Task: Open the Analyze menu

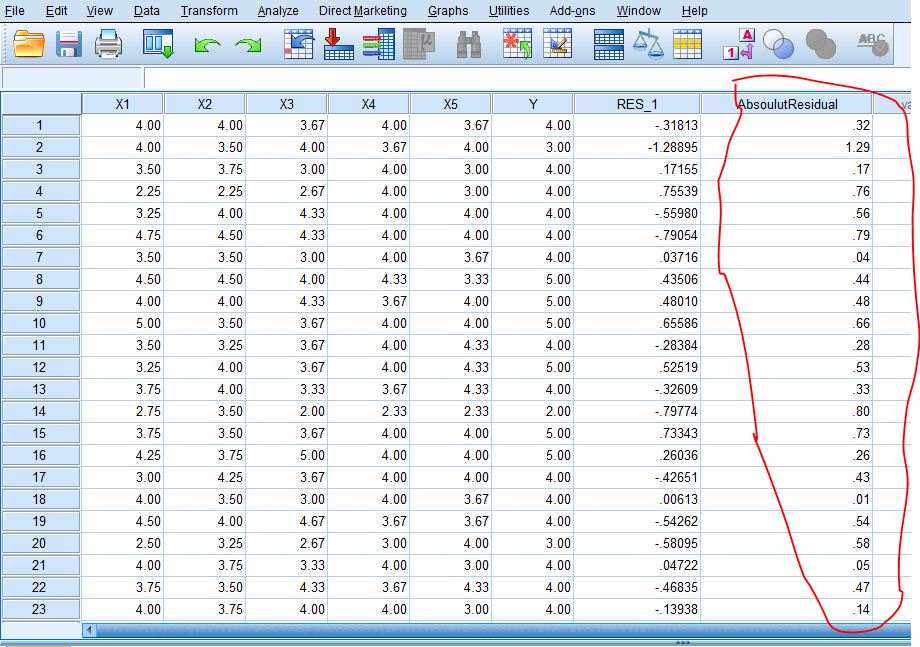Action: (x=278, y=11)
